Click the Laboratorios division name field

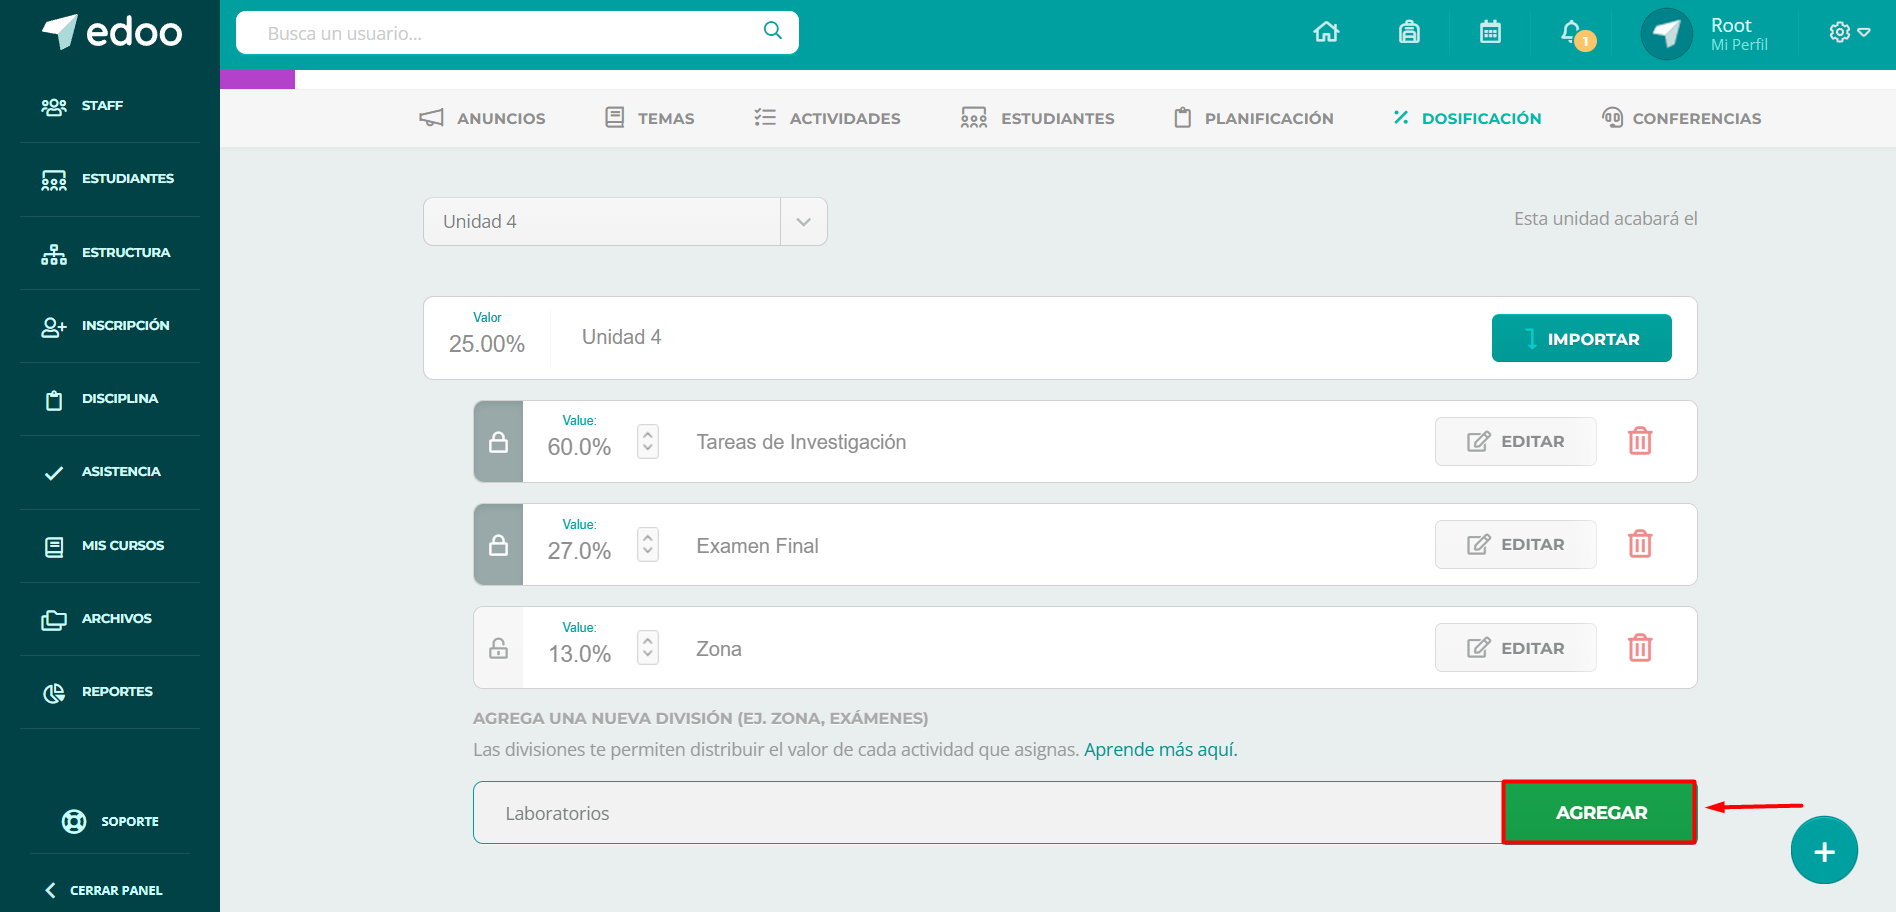click(x=987, y=812)
